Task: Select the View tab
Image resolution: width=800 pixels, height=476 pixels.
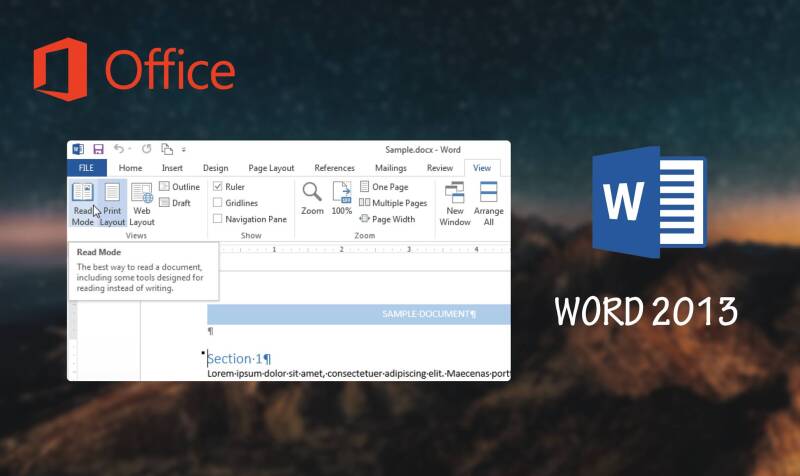Action: coord(482,168)
